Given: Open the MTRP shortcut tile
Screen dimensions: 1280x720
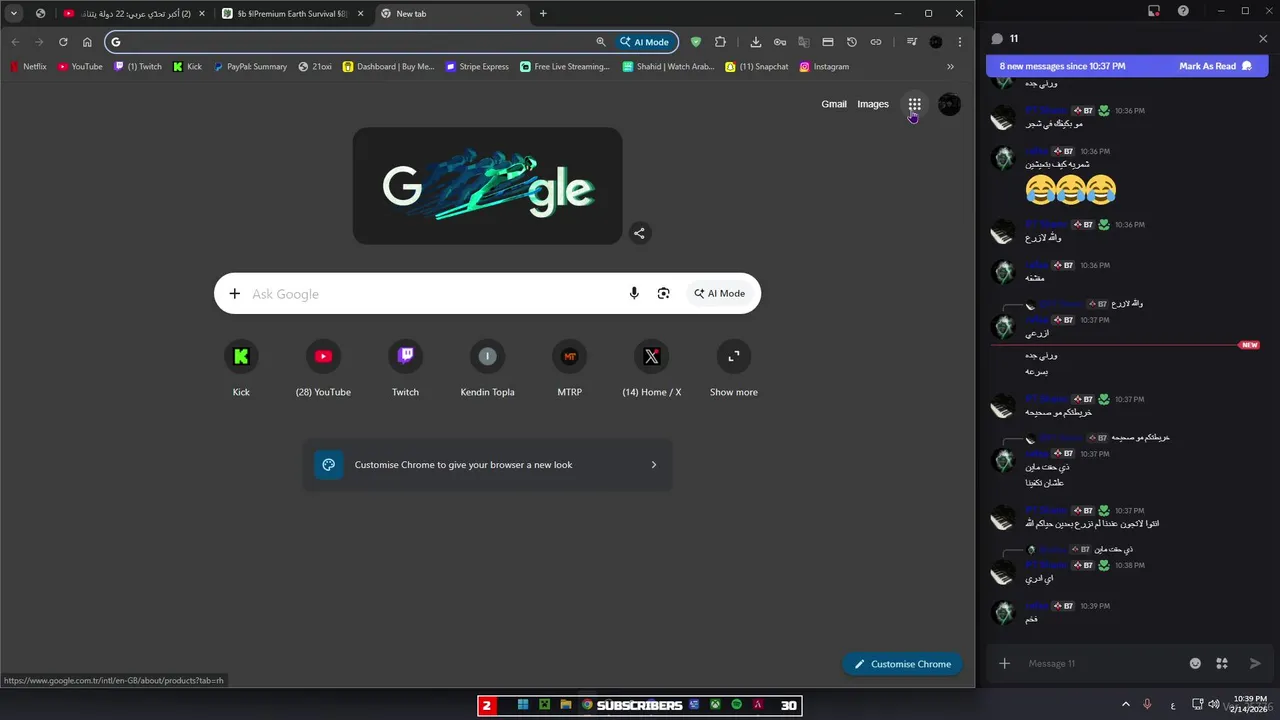Looking at the screenshot, I should tap(569, 368).
